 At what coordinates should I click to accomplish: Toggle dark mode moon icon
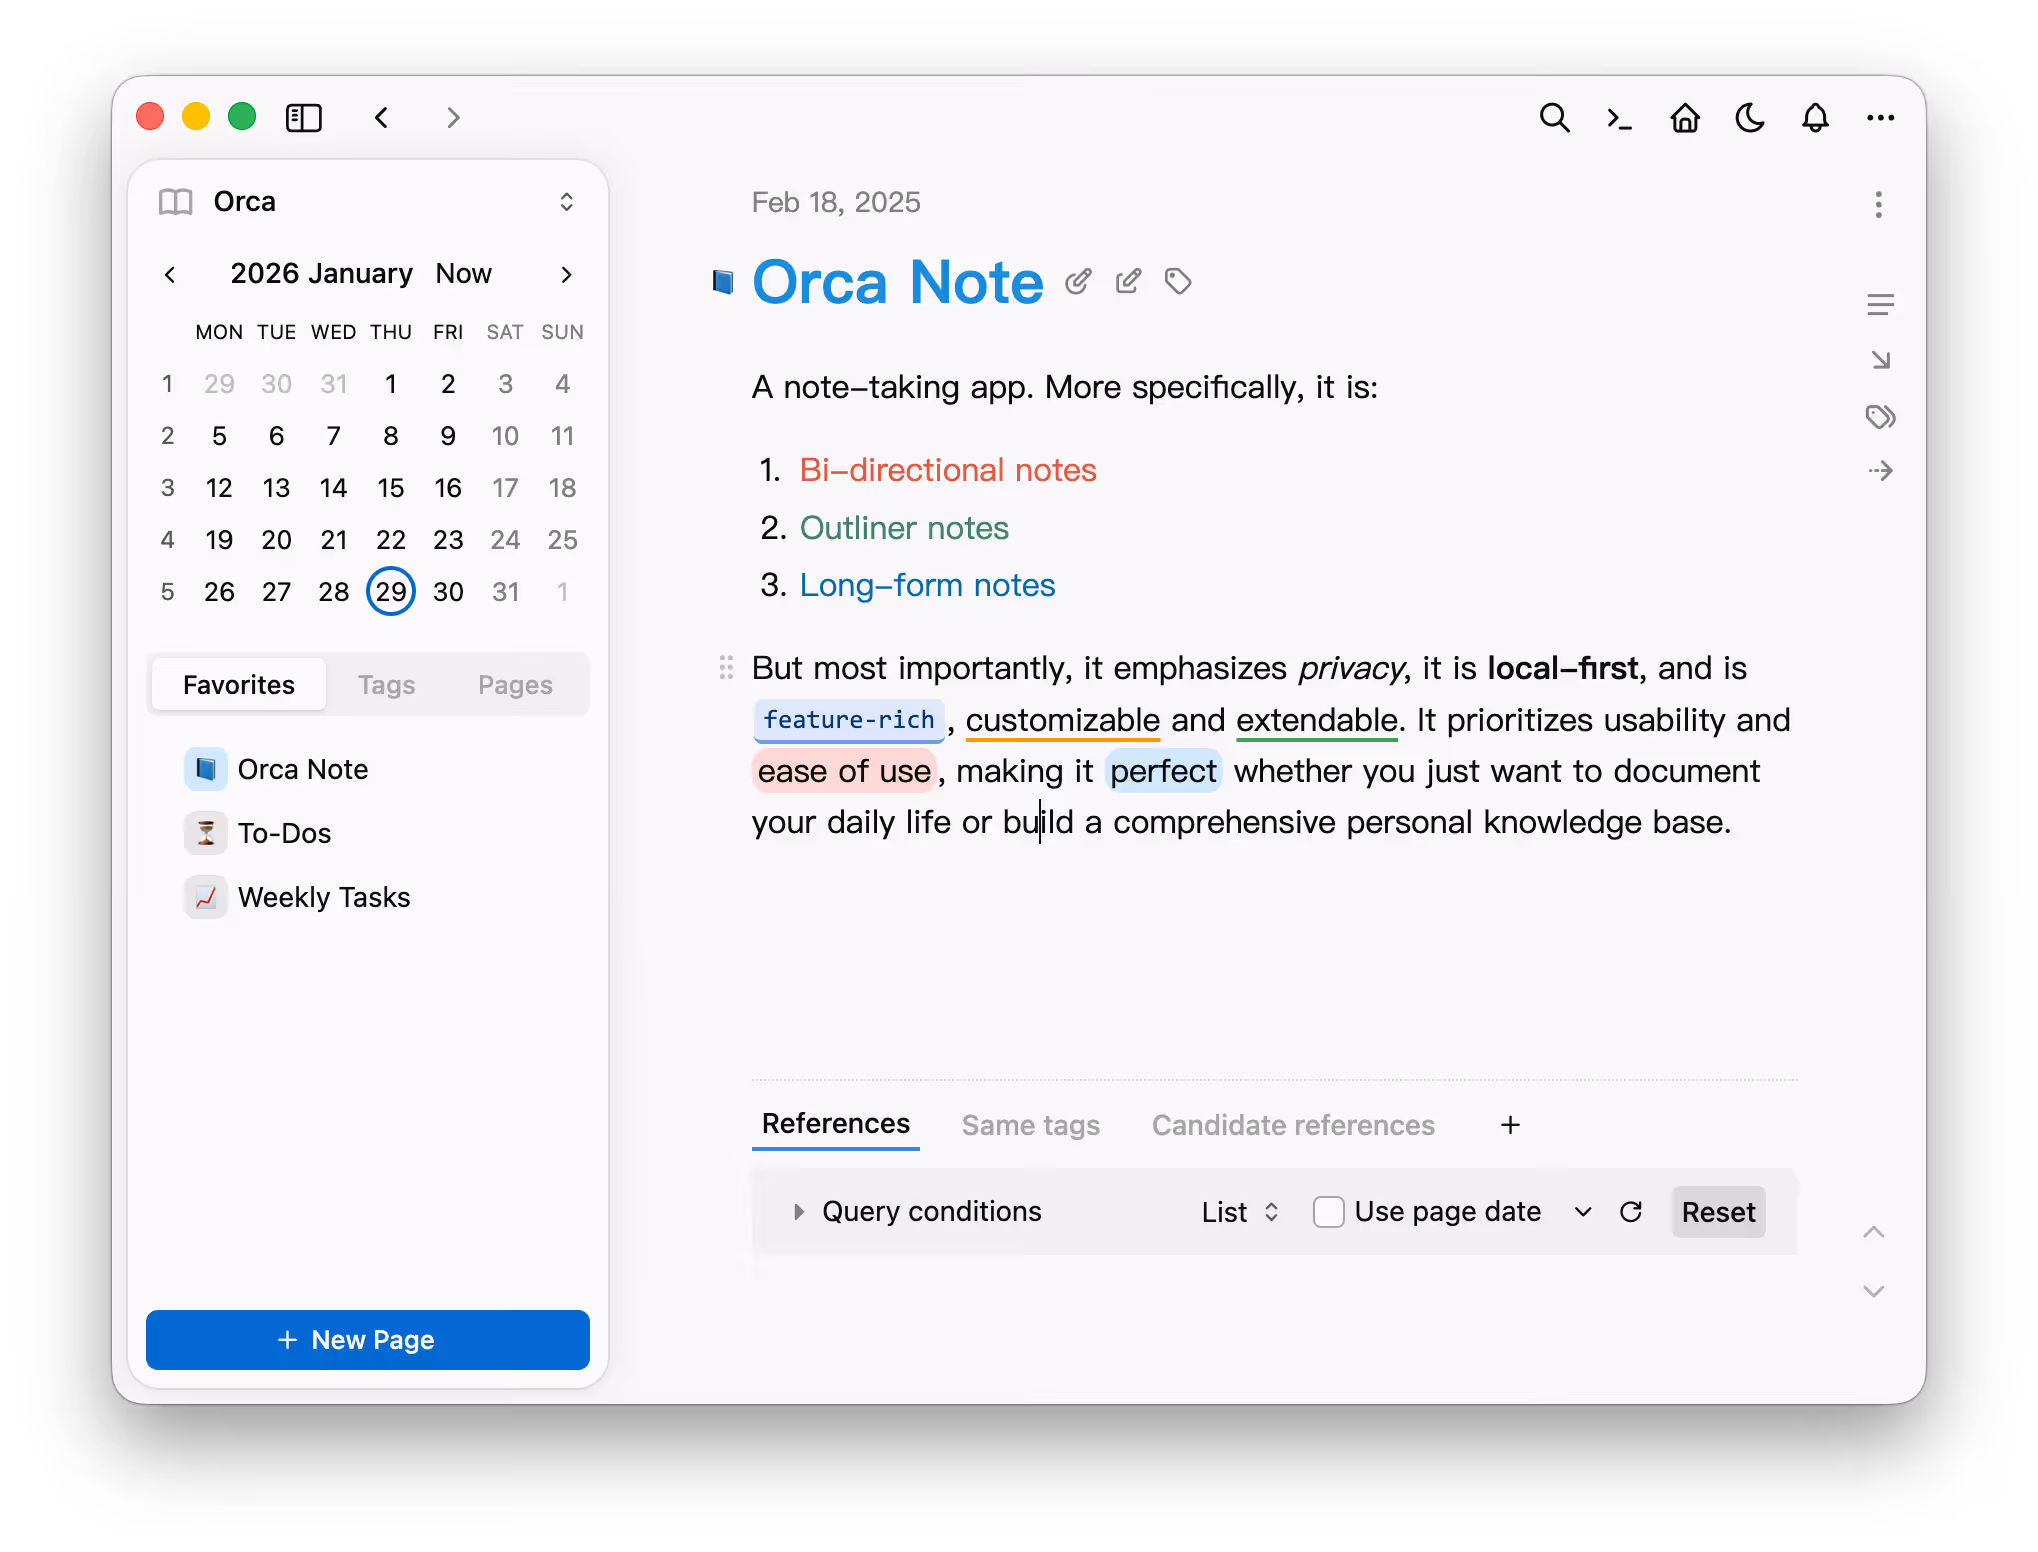pyautogui.click(x=1750, y=118)
